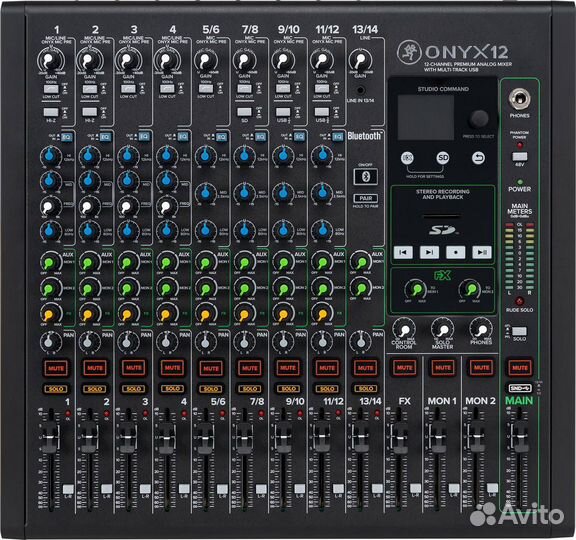Click the FX to MON 2 knob
The image size is (576, 540).
click(x=470, y=290)
